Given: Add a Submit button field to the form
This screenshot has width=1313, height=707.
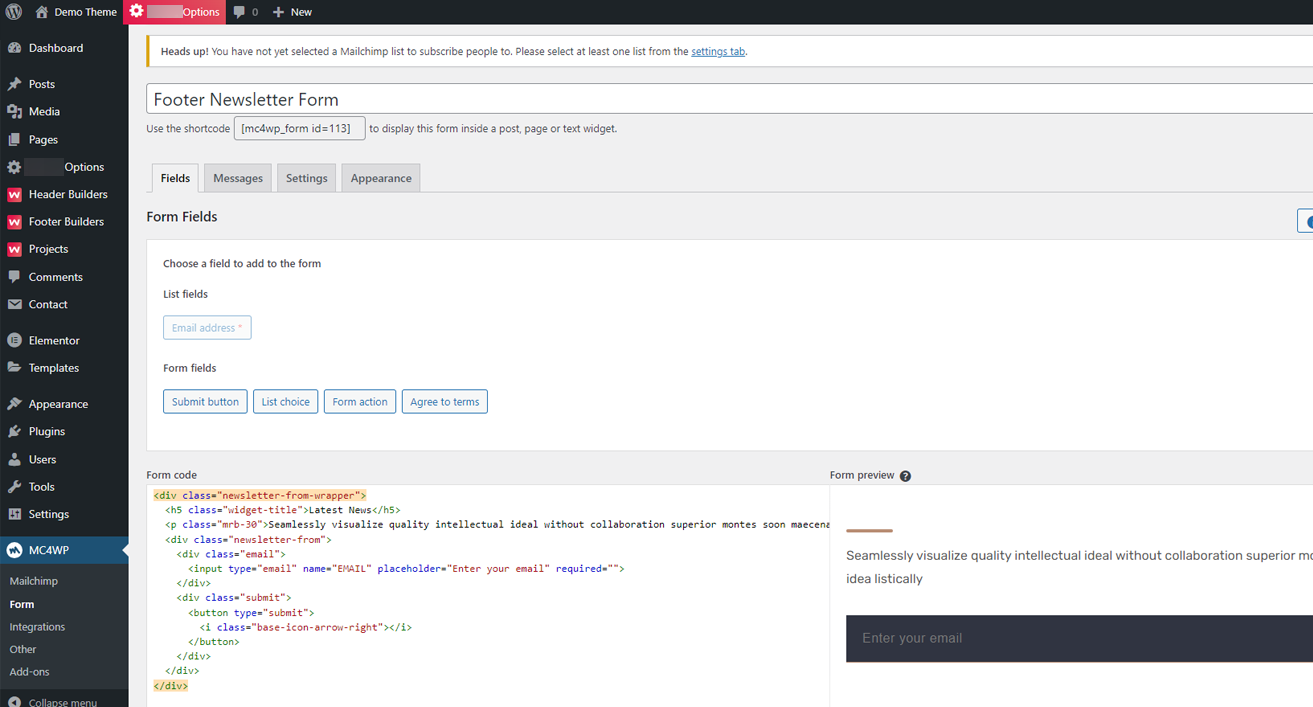Looking at the screenshot, I should 205,401.
